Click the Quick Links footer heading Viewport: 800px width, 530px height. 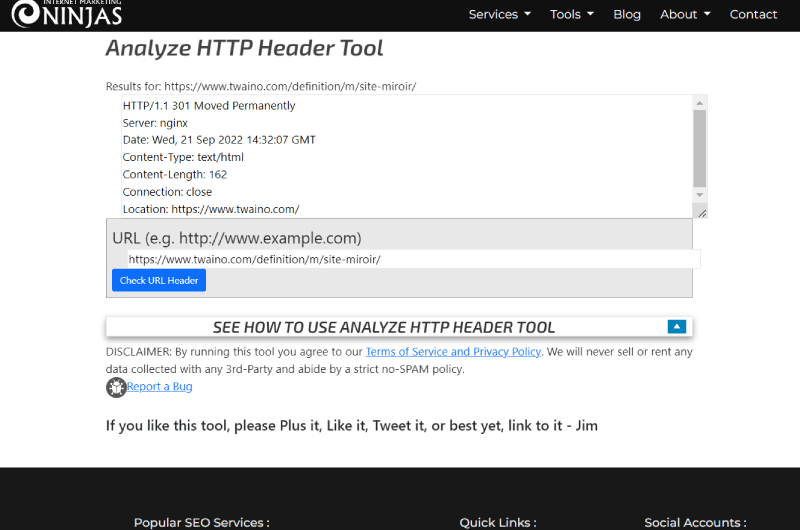click(x=498, y=522)
